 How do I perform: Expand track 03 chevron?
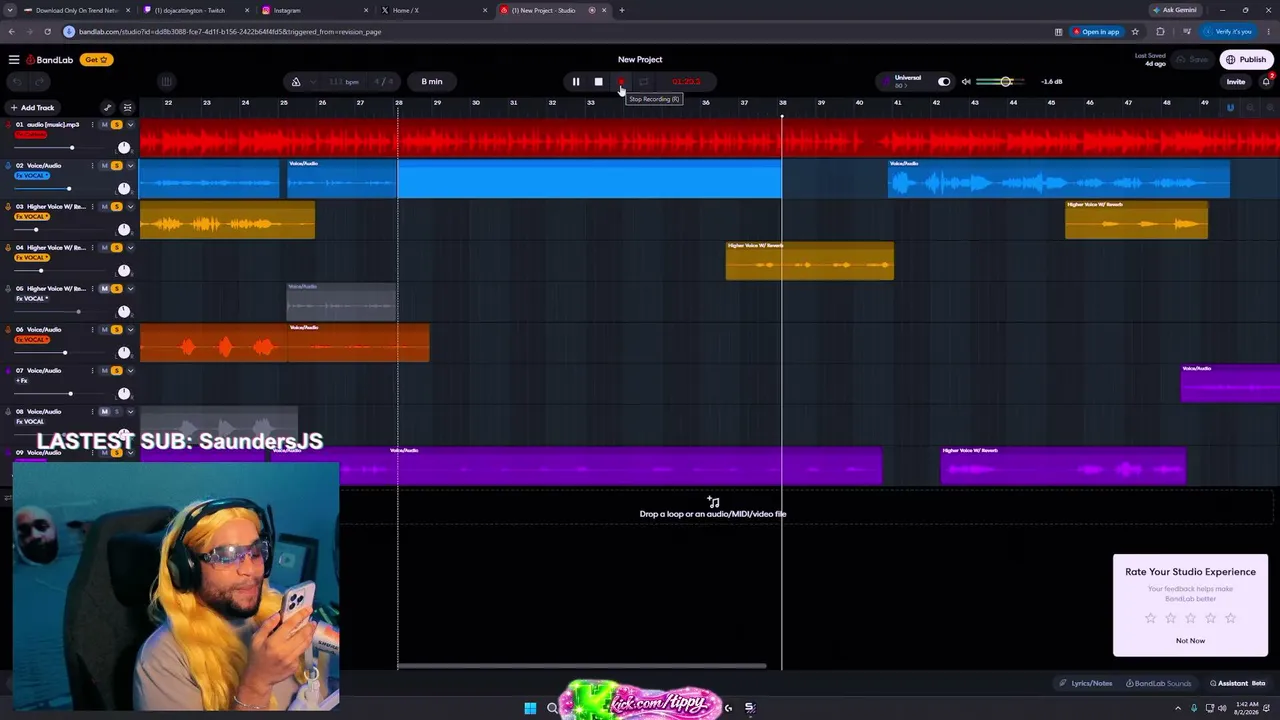[x=130, y=207]
